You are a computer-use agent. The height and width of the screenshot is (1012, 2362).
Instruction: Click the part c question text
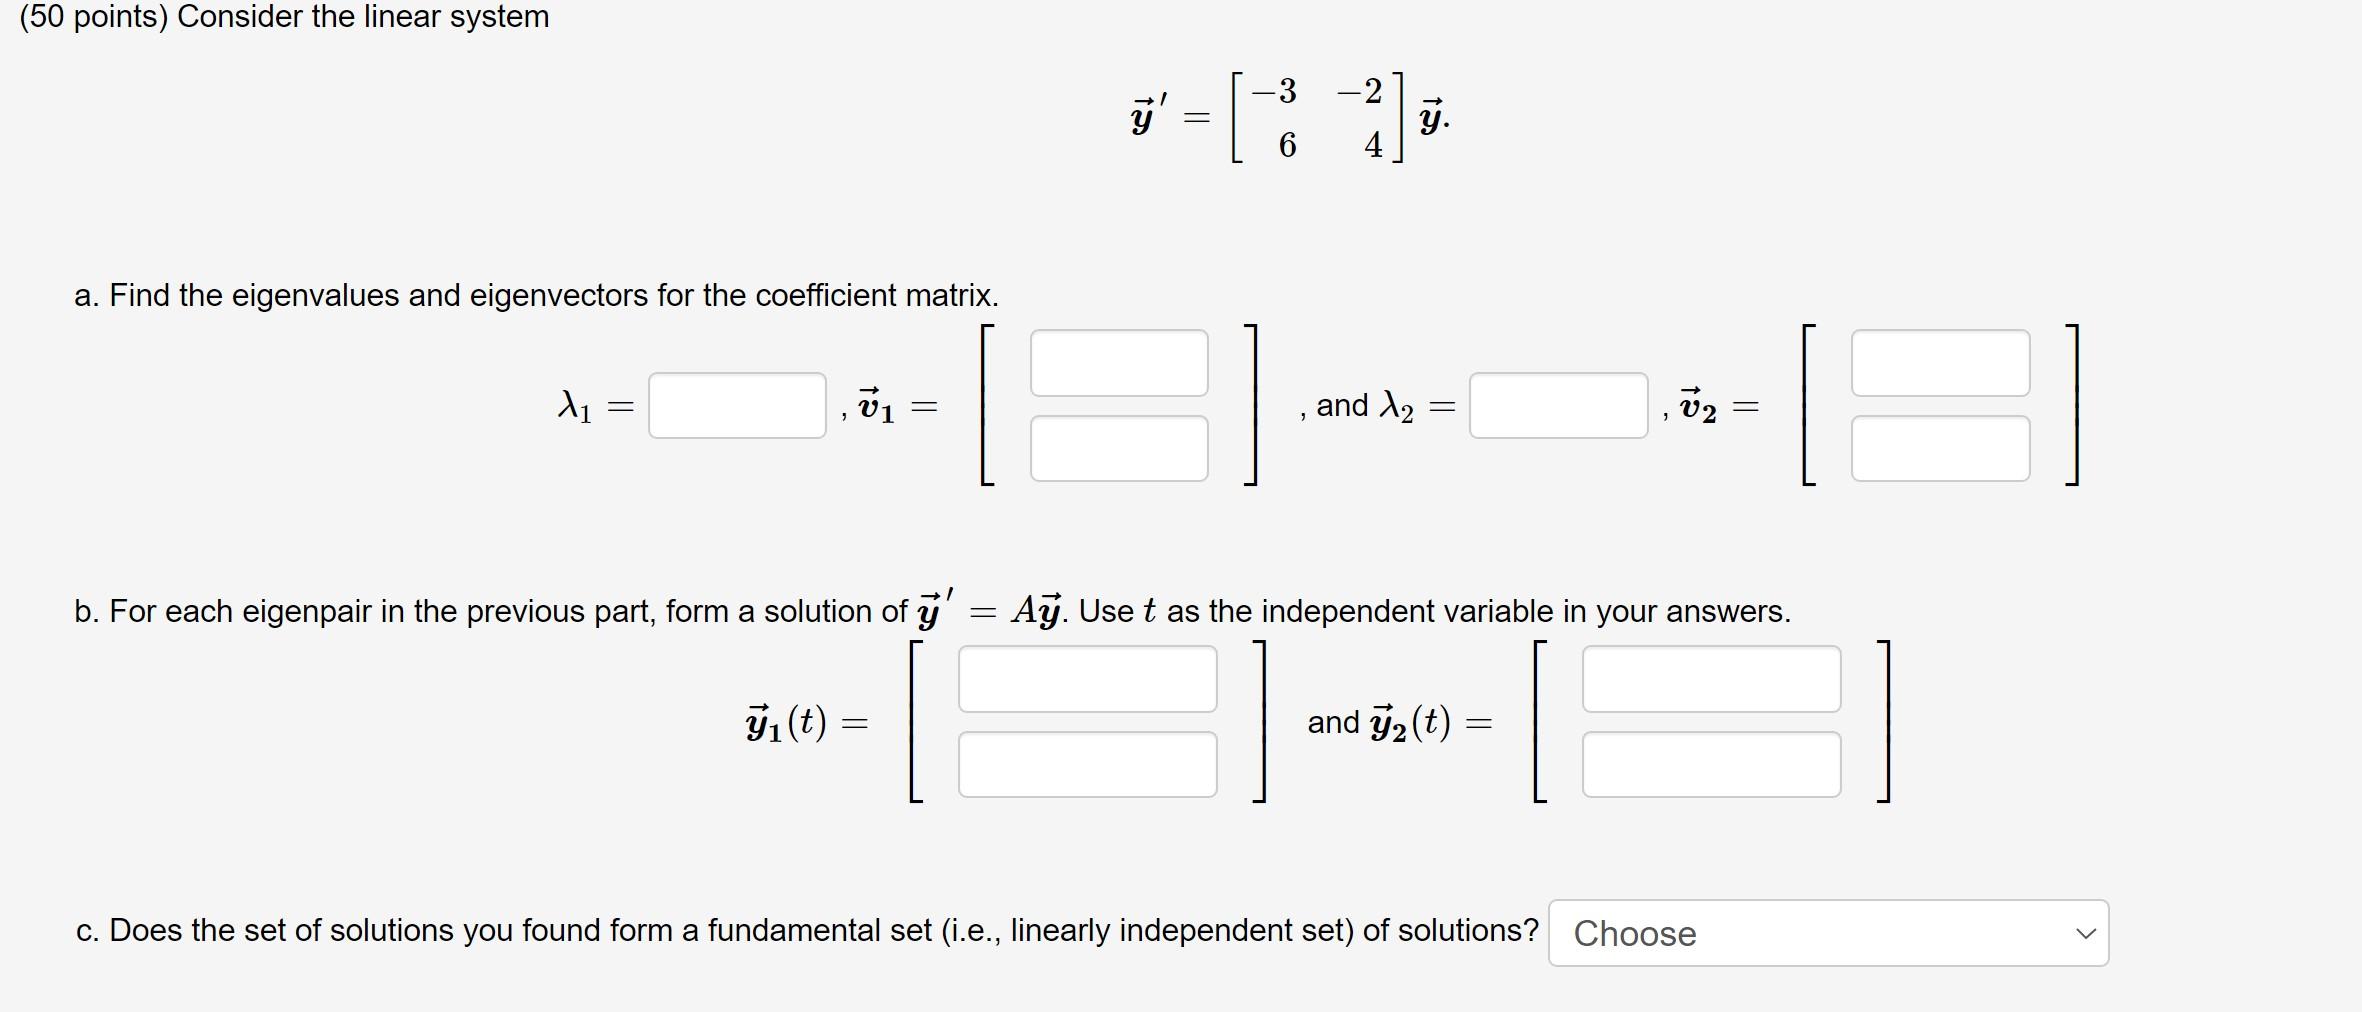click(805, 930)
